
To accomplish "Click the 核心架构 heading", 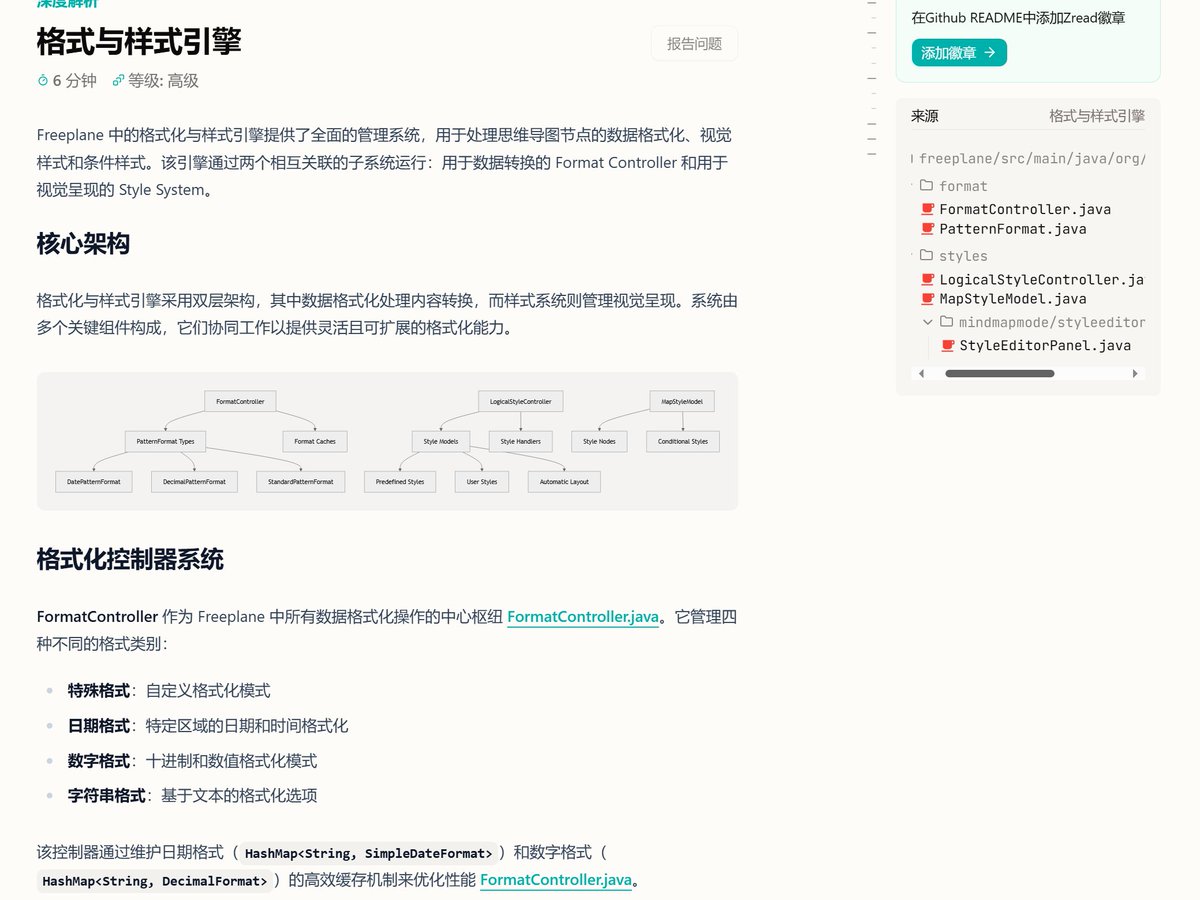I will (83, 243).
